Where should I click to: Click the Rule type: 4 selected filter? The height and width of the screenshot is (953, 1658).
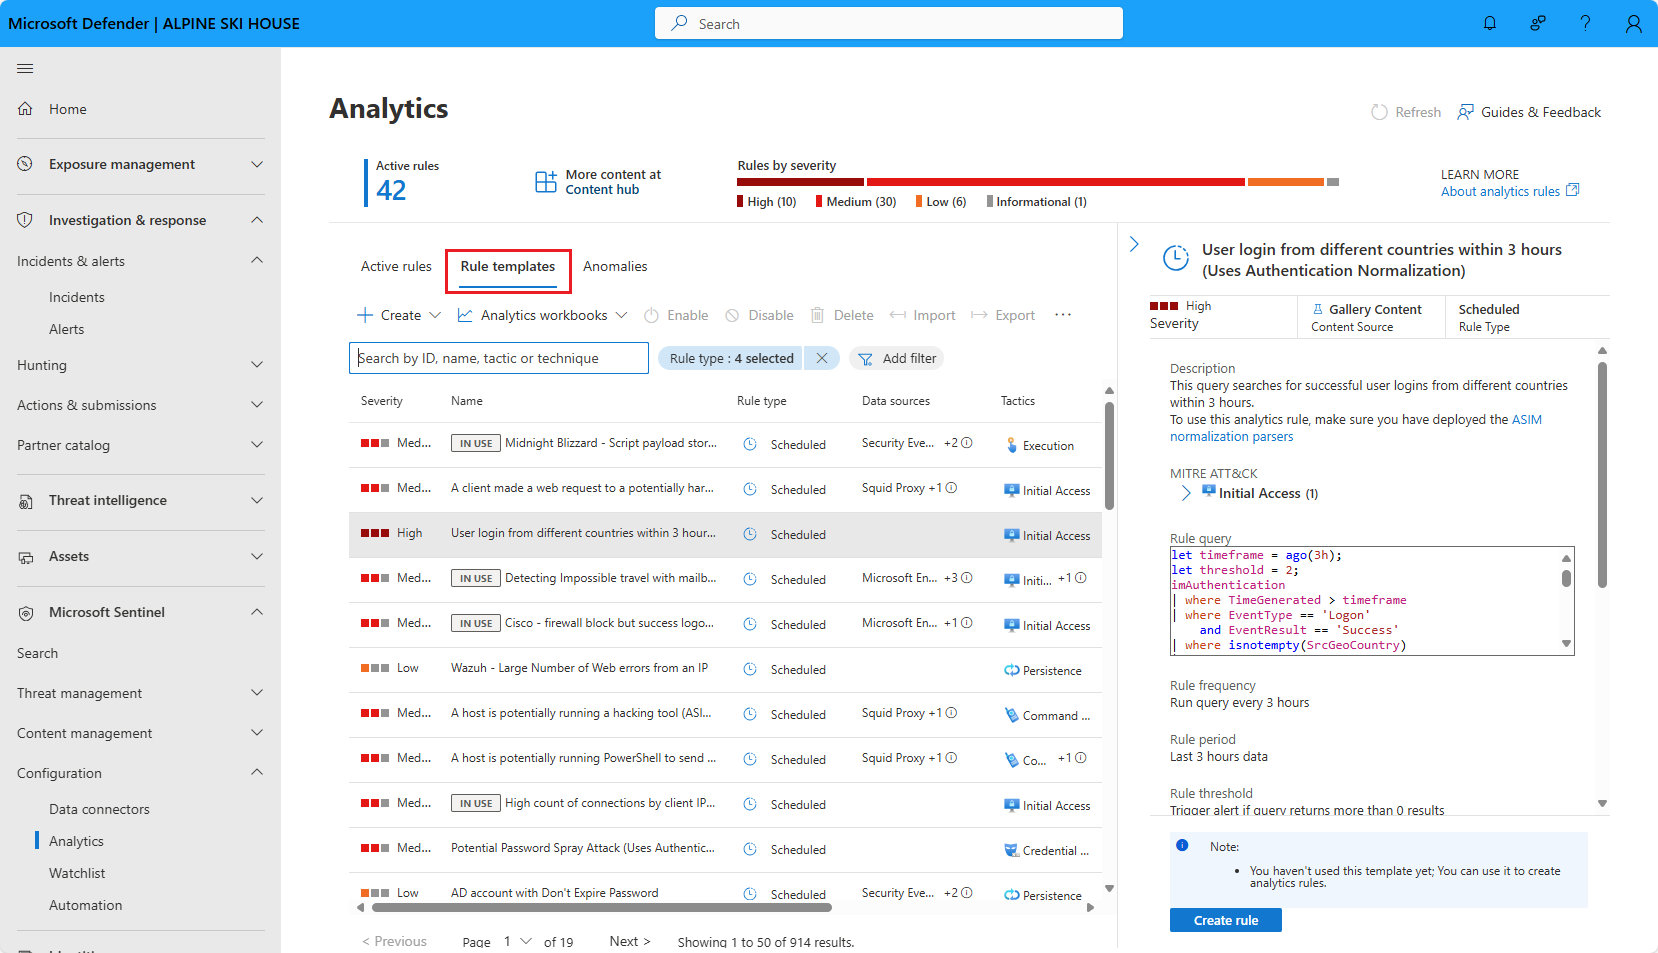point(731,358)
